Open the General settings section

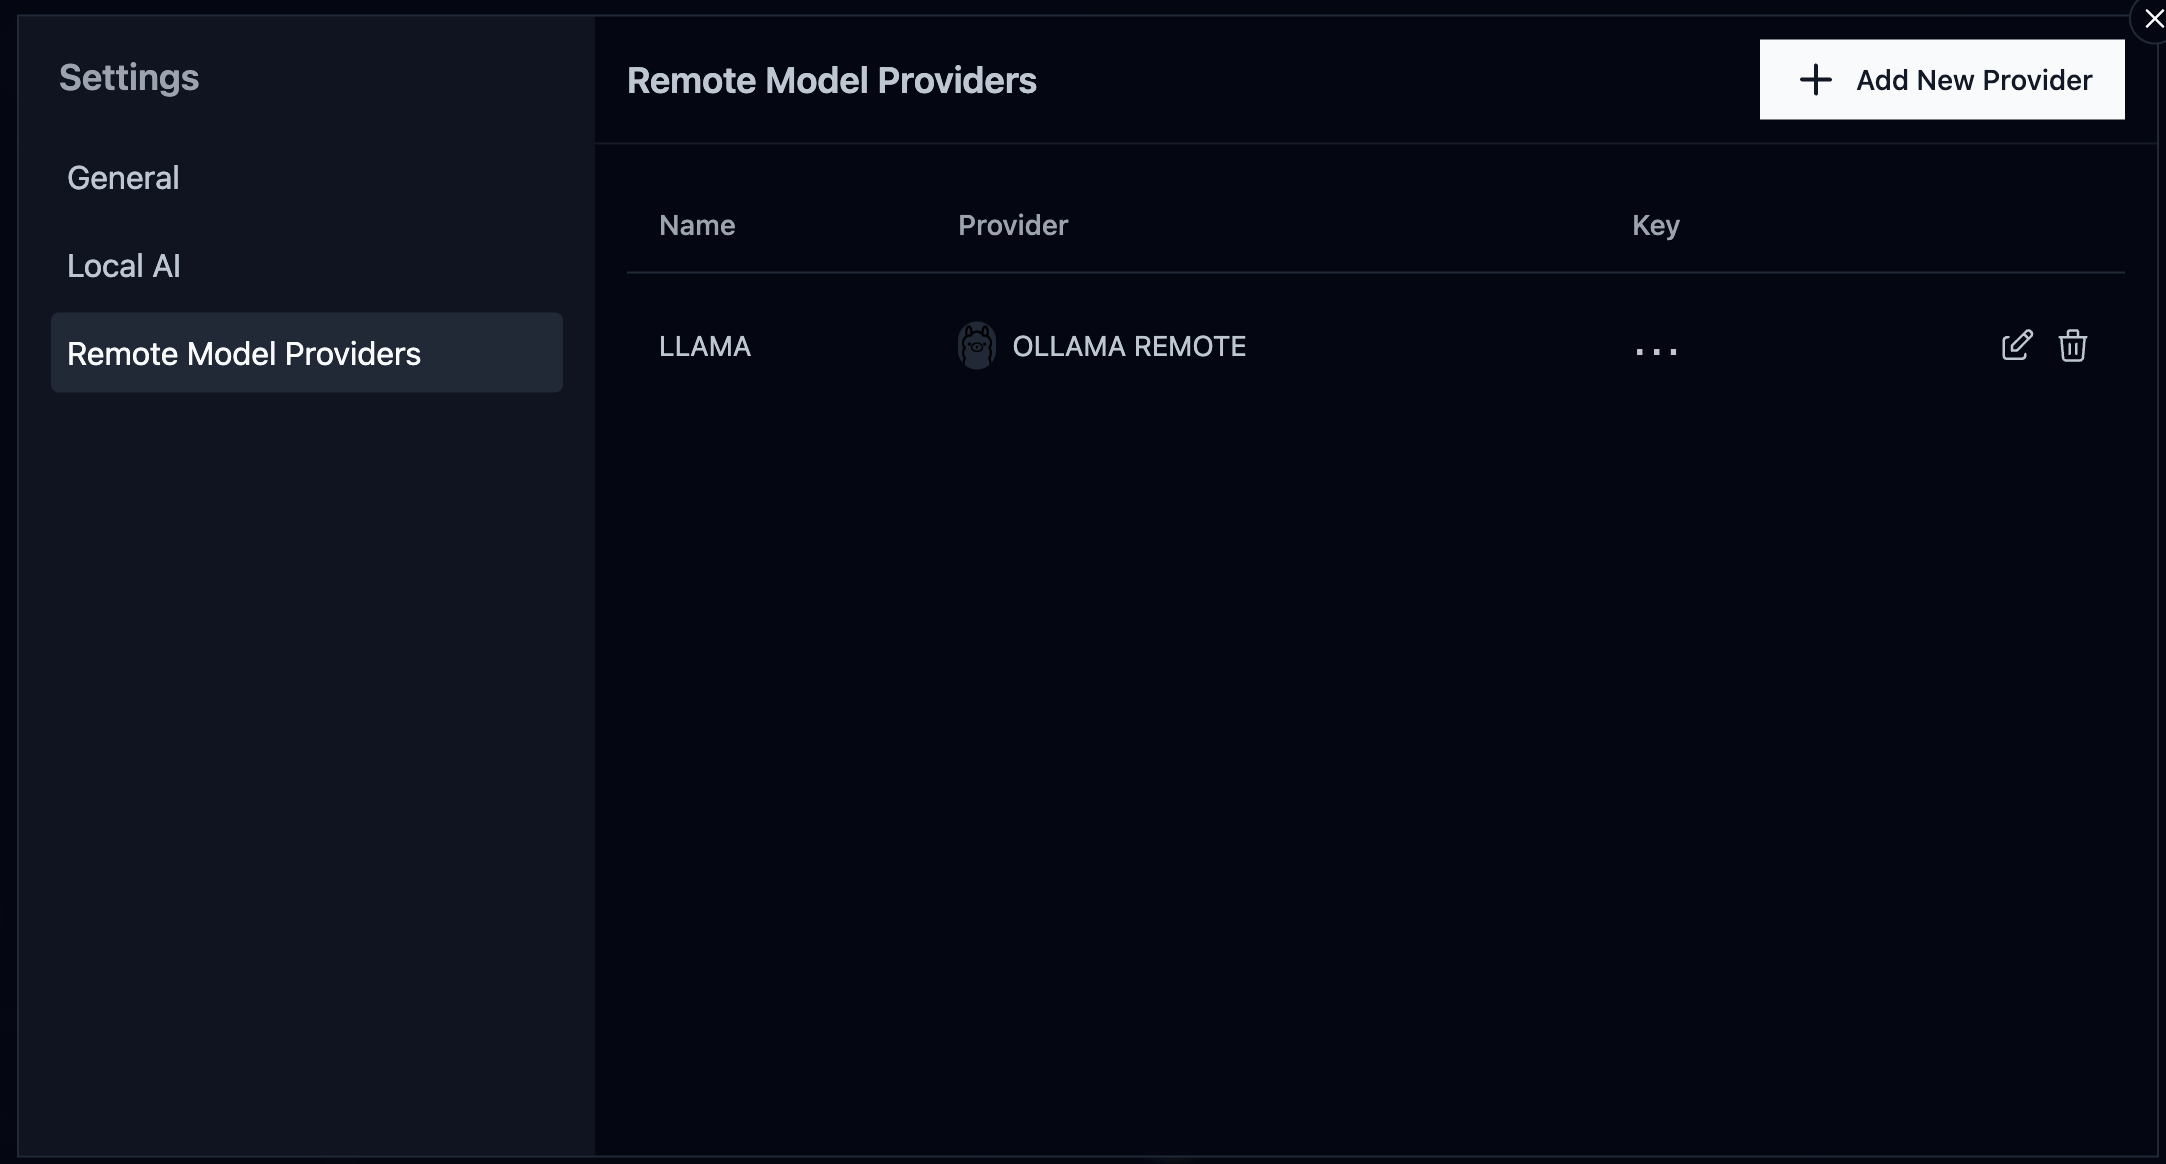click(123, 178)
